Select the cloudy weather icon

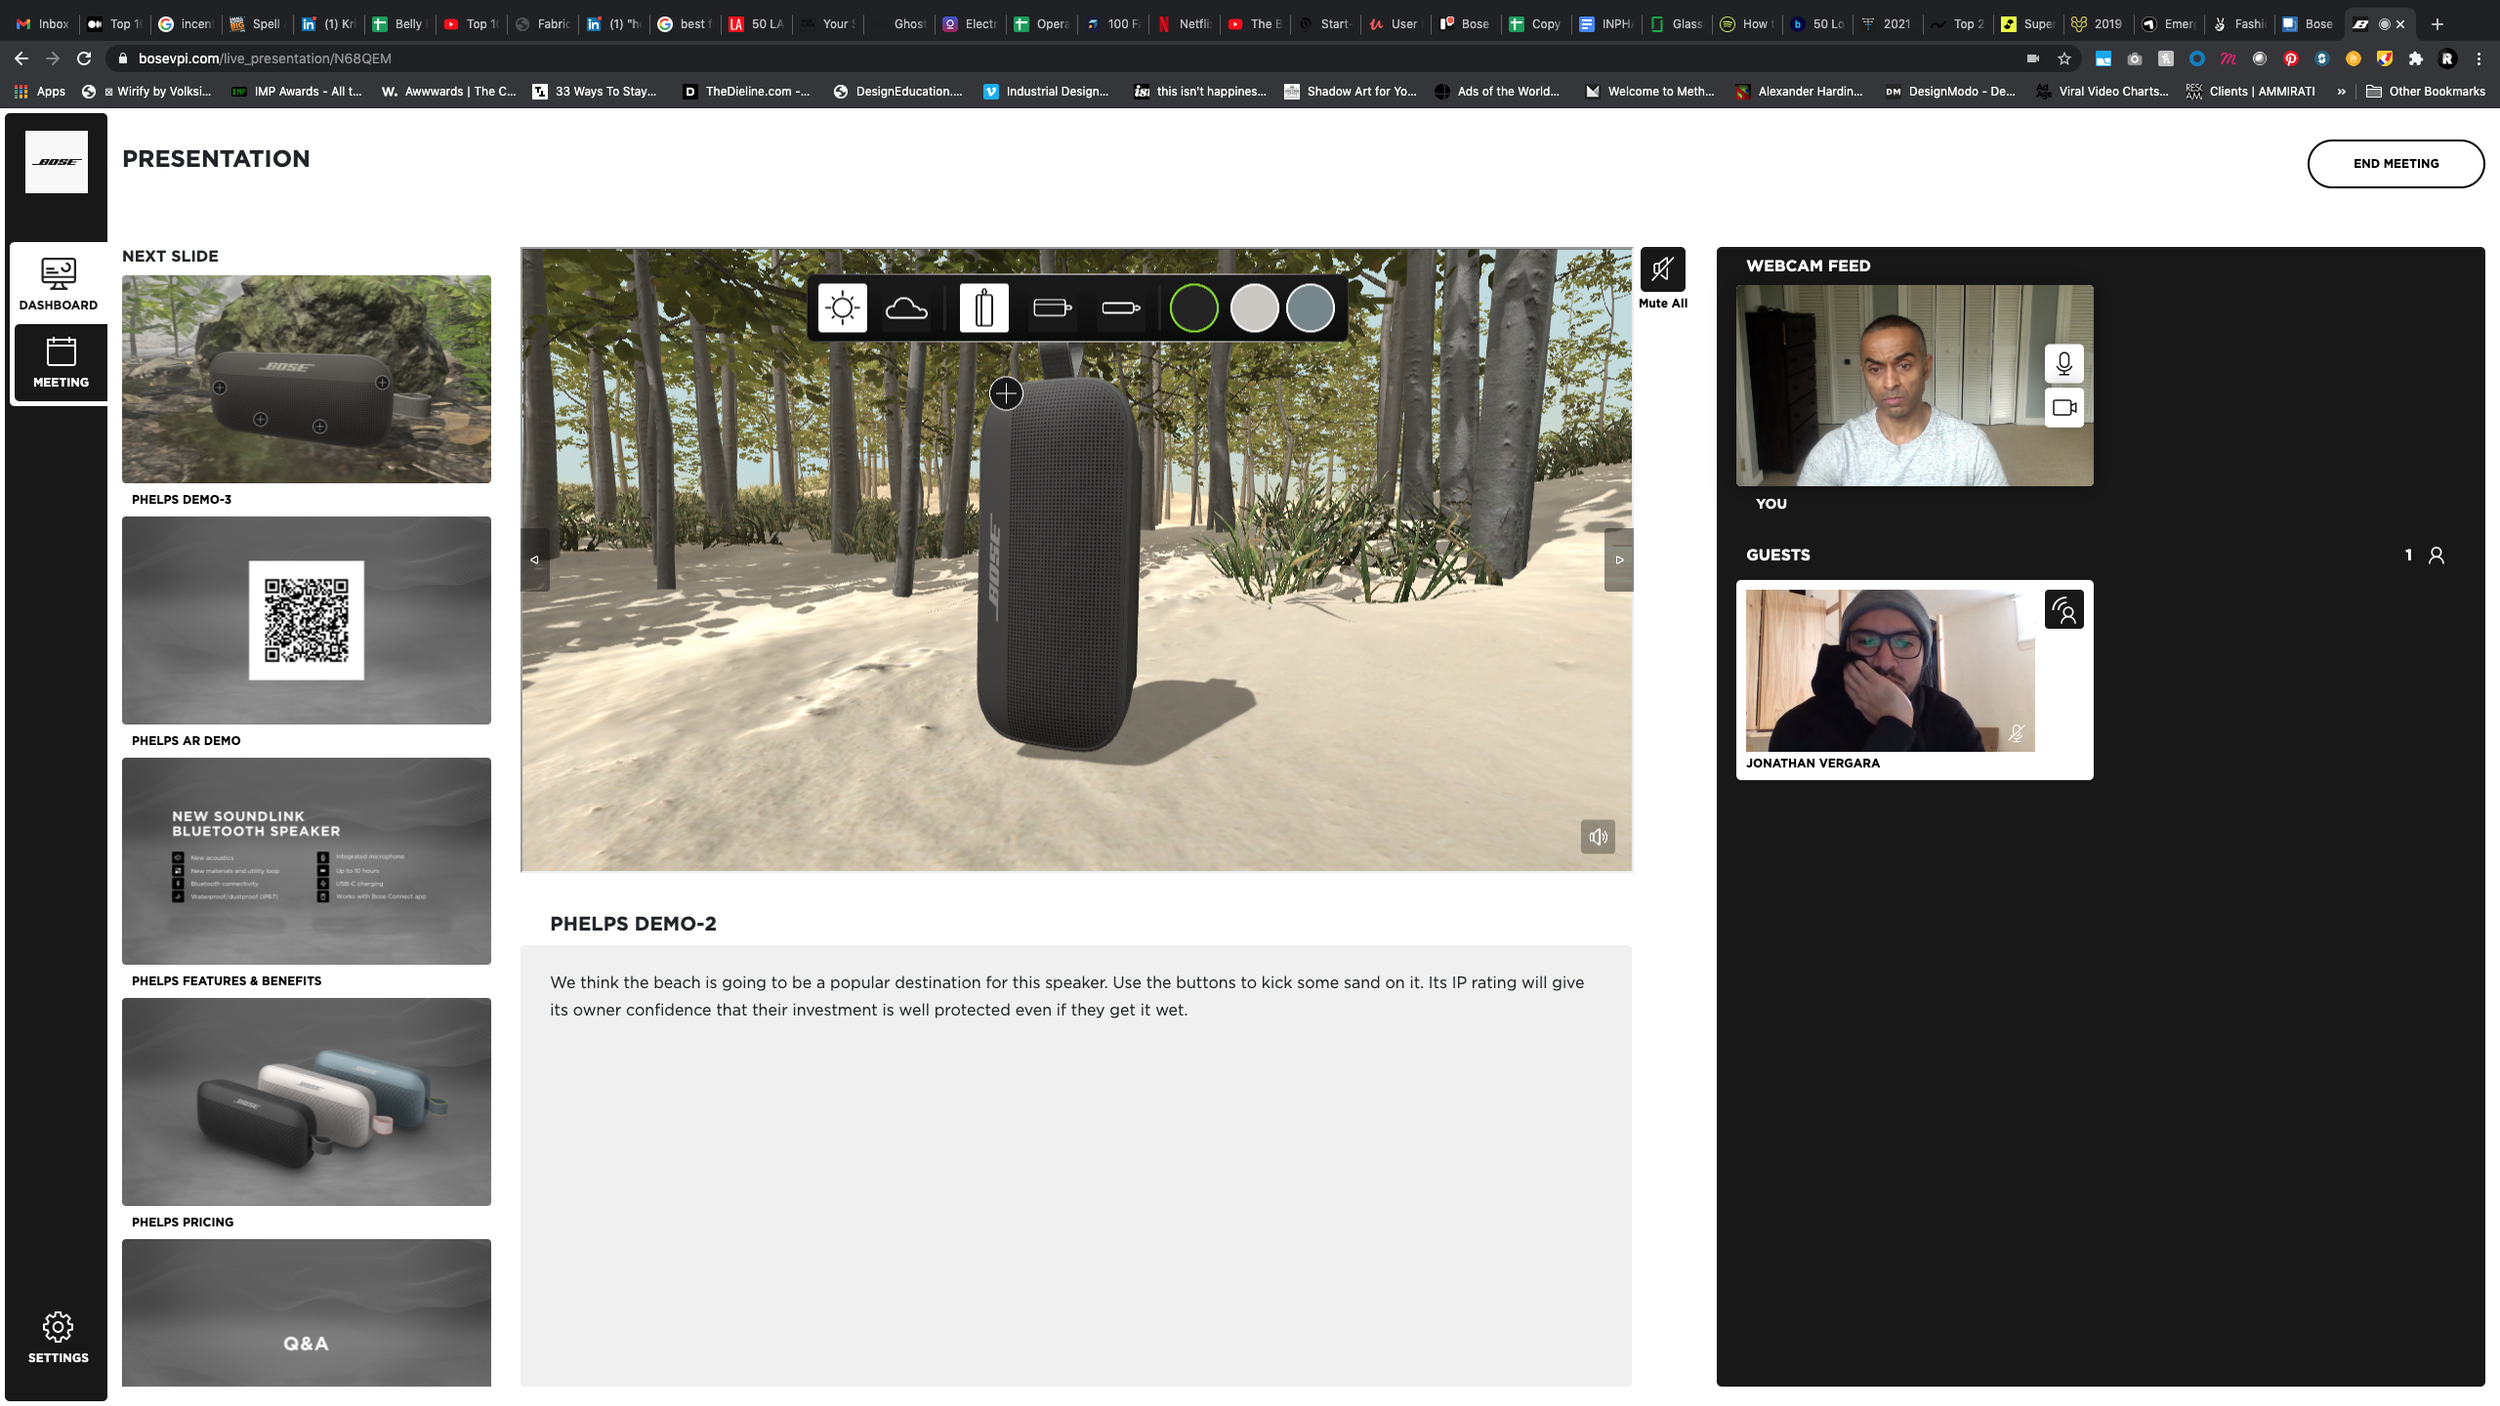906,307
